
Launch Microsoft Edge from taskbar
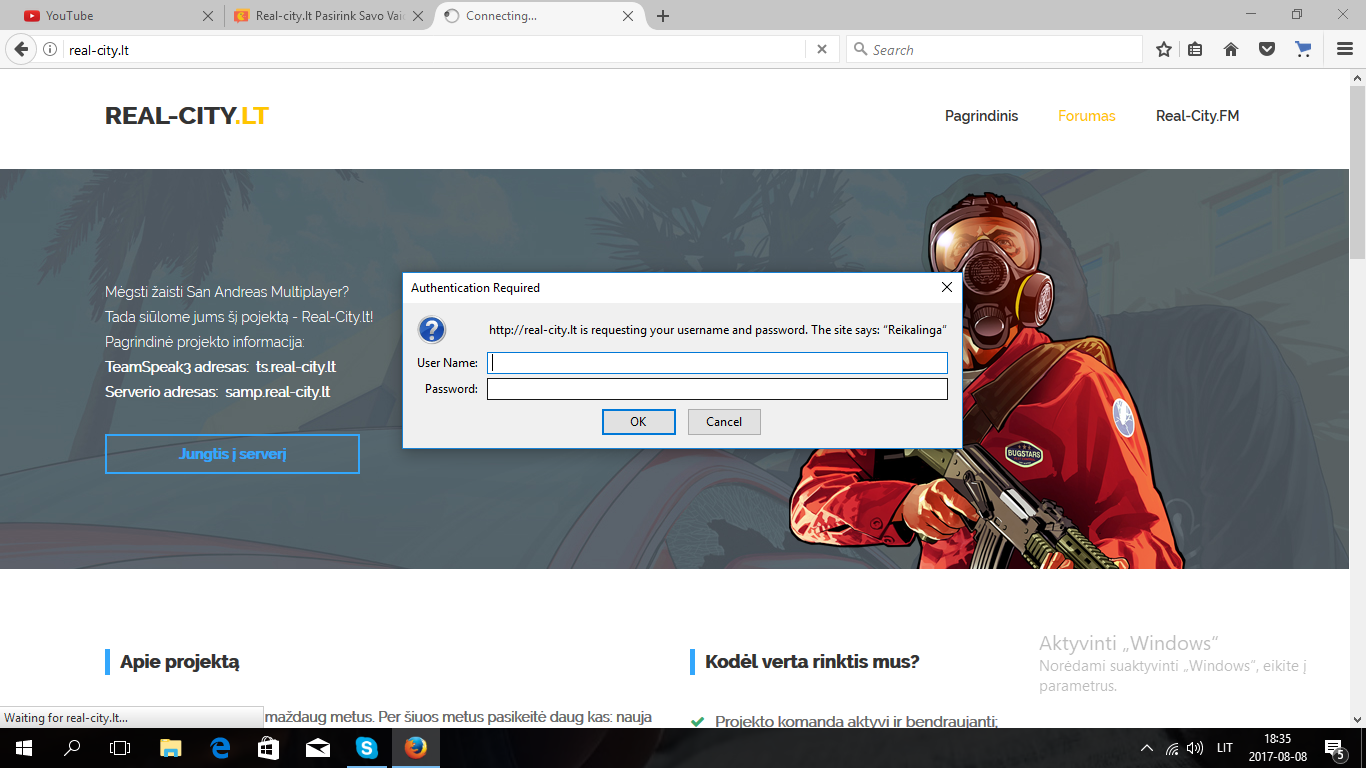pyautogui.click(x=220, y=748)
